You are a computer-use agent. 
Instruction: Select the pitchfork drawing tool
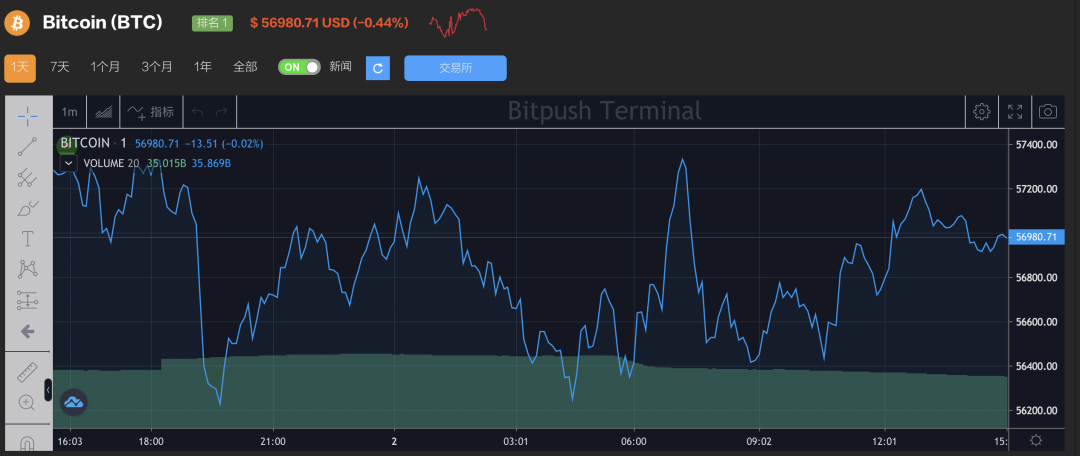tap(28, 178)
